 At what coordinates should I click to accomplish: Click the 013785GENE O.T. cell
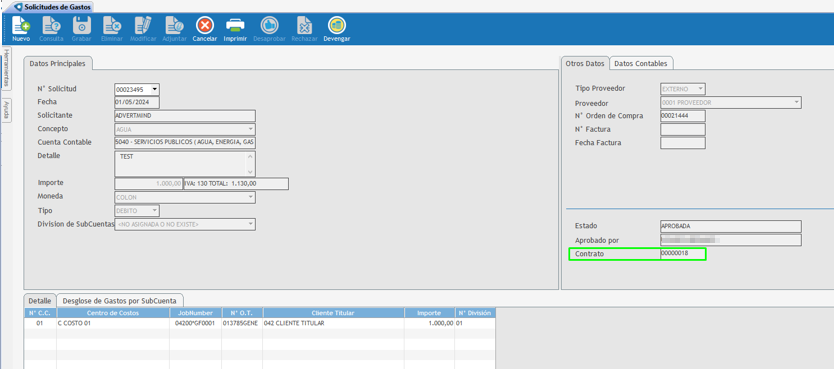(x=242, y=323)
